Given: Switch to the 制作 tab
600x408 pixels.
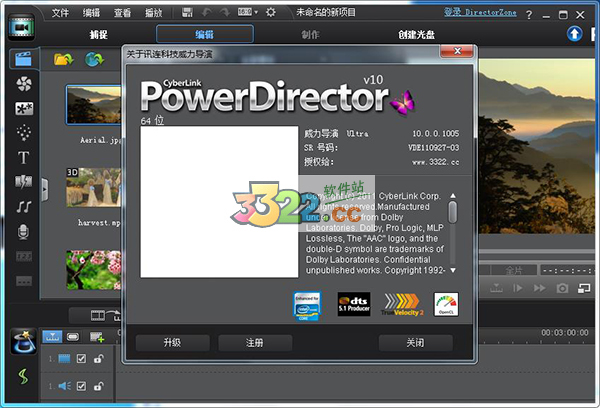Looking at the screenshot, I should pyautogui.click(x=310, y=35).
